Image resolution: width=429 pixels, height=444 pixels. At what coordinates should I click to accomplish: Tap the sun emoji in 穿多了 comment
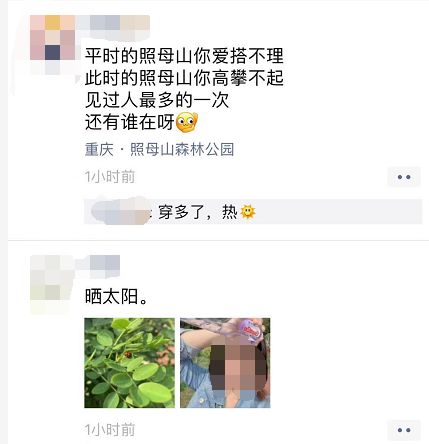(248, 212)
